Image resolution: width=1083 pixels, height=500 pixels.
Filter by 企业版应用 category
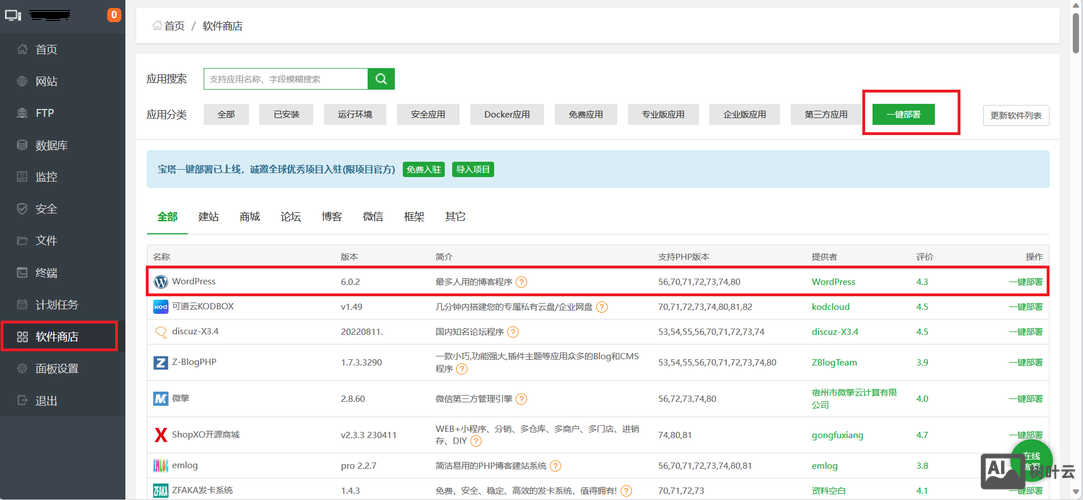[745, 115]
